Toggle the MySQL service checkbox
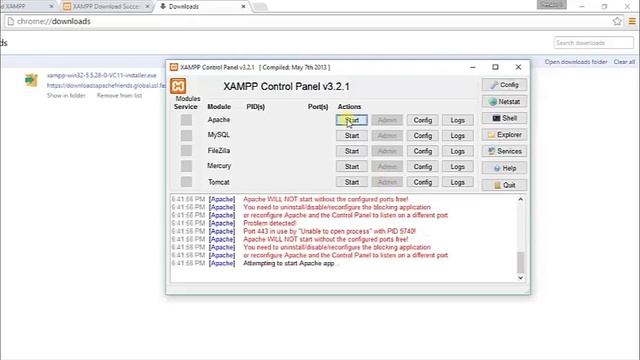The width and height of the screenshot is (640, 360). click(x=187, y=135)
